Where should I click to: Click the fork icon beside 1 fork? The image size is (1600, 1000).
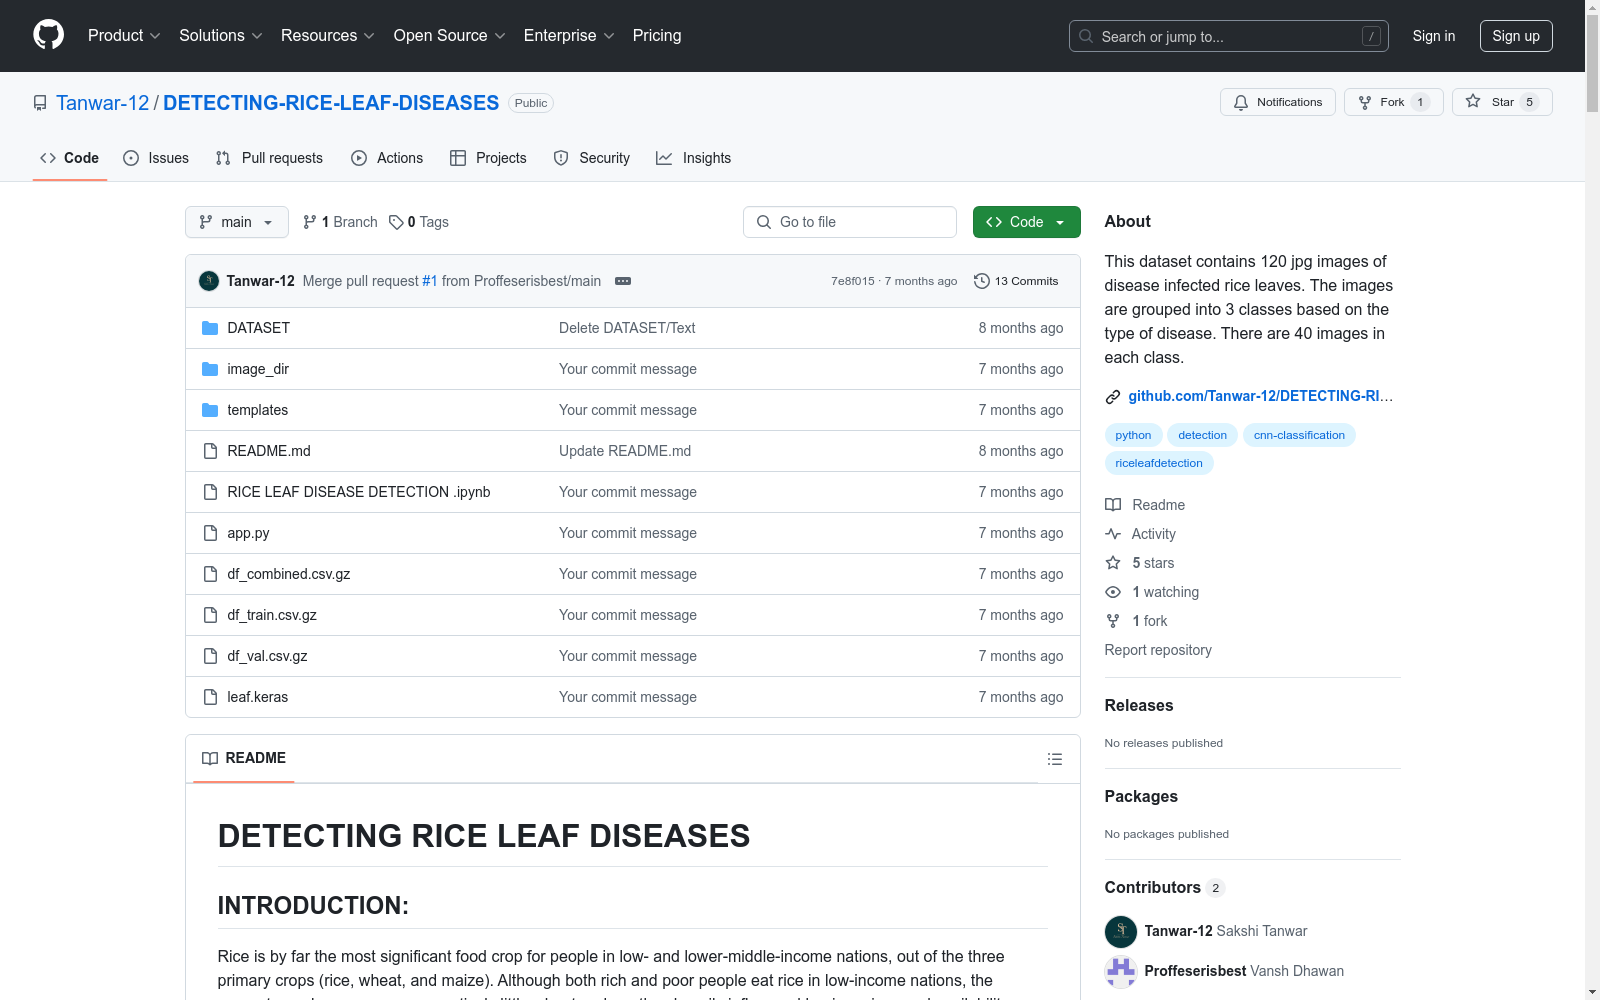tap(1113, 621)
